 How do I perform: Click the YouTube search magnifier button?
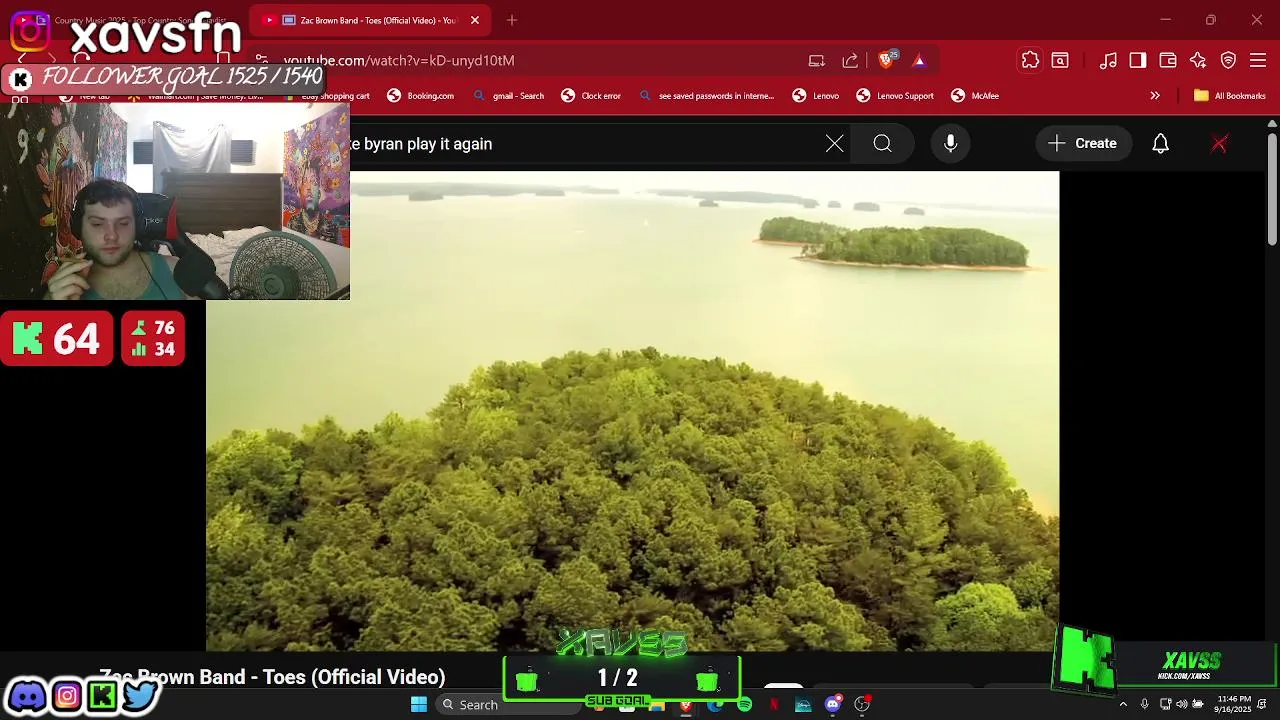pos(882,143)
